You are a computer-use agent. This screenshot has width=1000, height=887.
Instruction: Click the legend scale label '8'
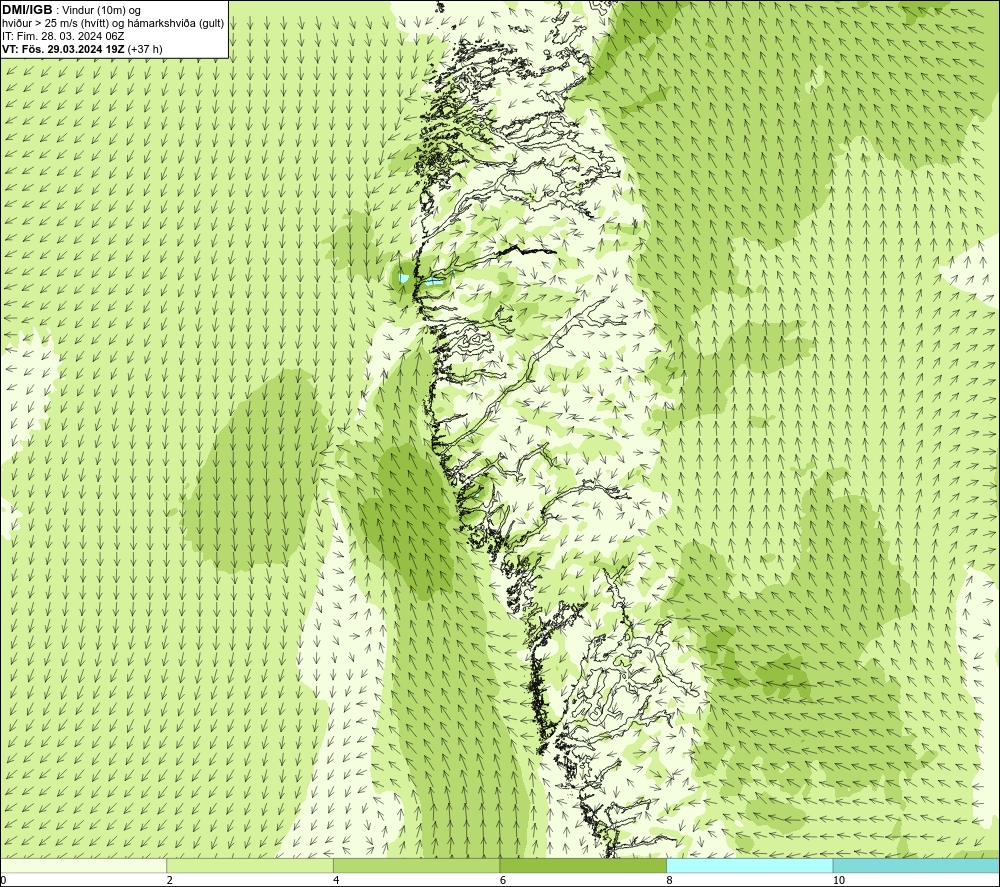click(x=669, y=881)
